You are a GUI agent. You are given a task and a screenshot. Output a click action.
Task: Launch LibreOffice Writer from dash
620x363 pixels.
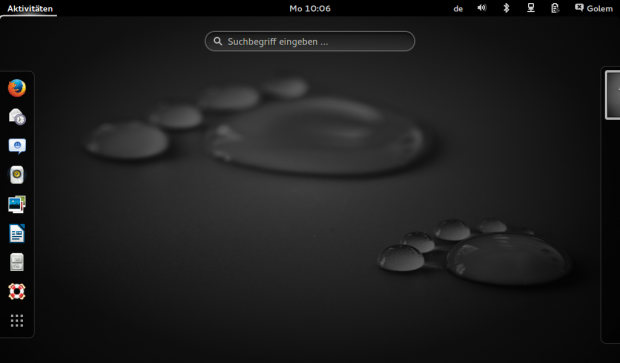coord(17,233)
